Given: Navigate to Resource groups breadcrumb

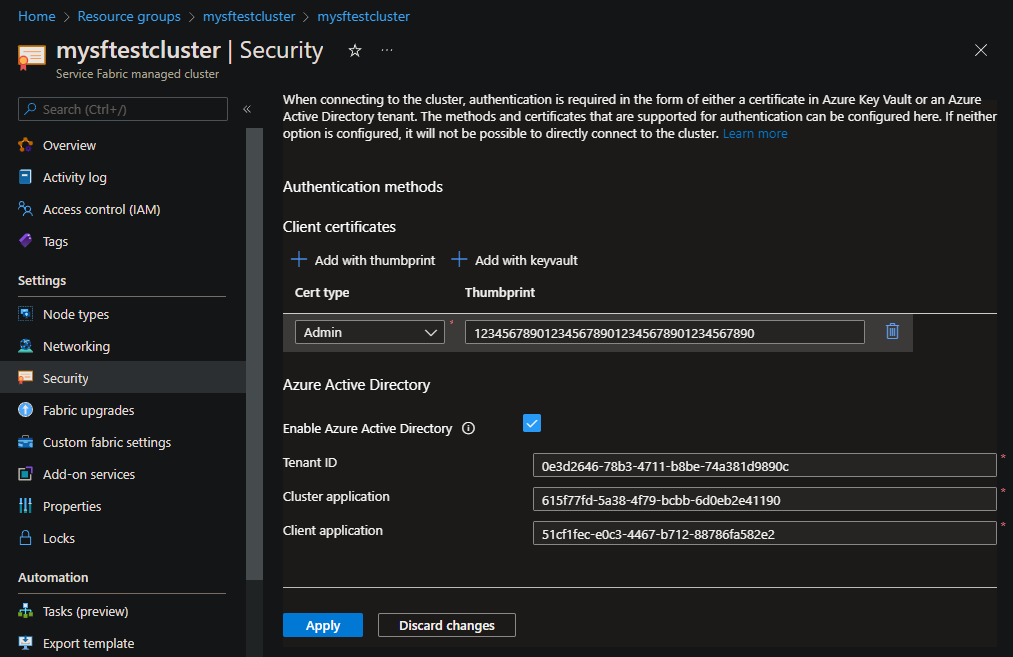Looking at the screenshot, I should [x=129, y=17].
